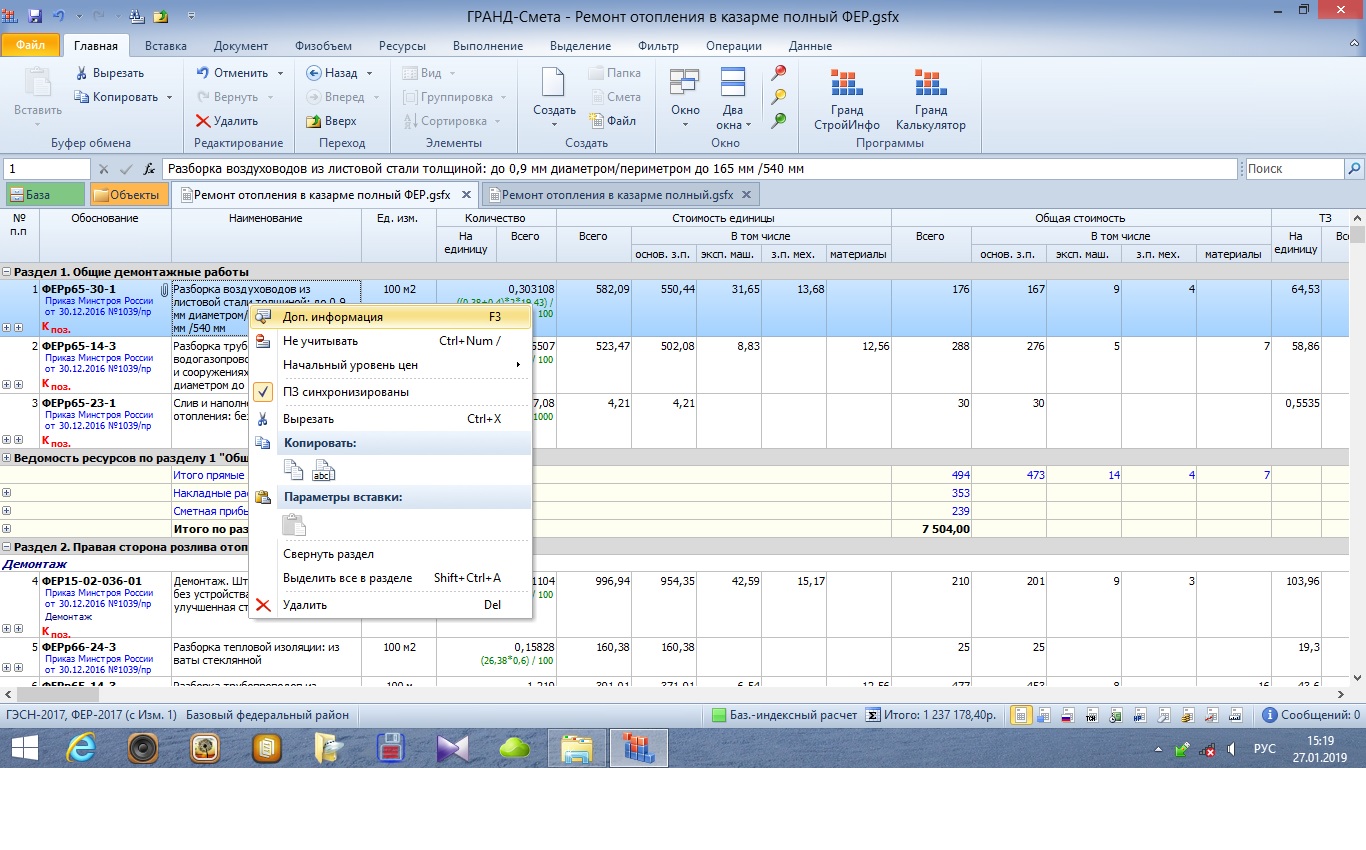Open the Сообщений info icon in status bar
The height and width of the screenshot is (850, 1366).
point(1270,715)
